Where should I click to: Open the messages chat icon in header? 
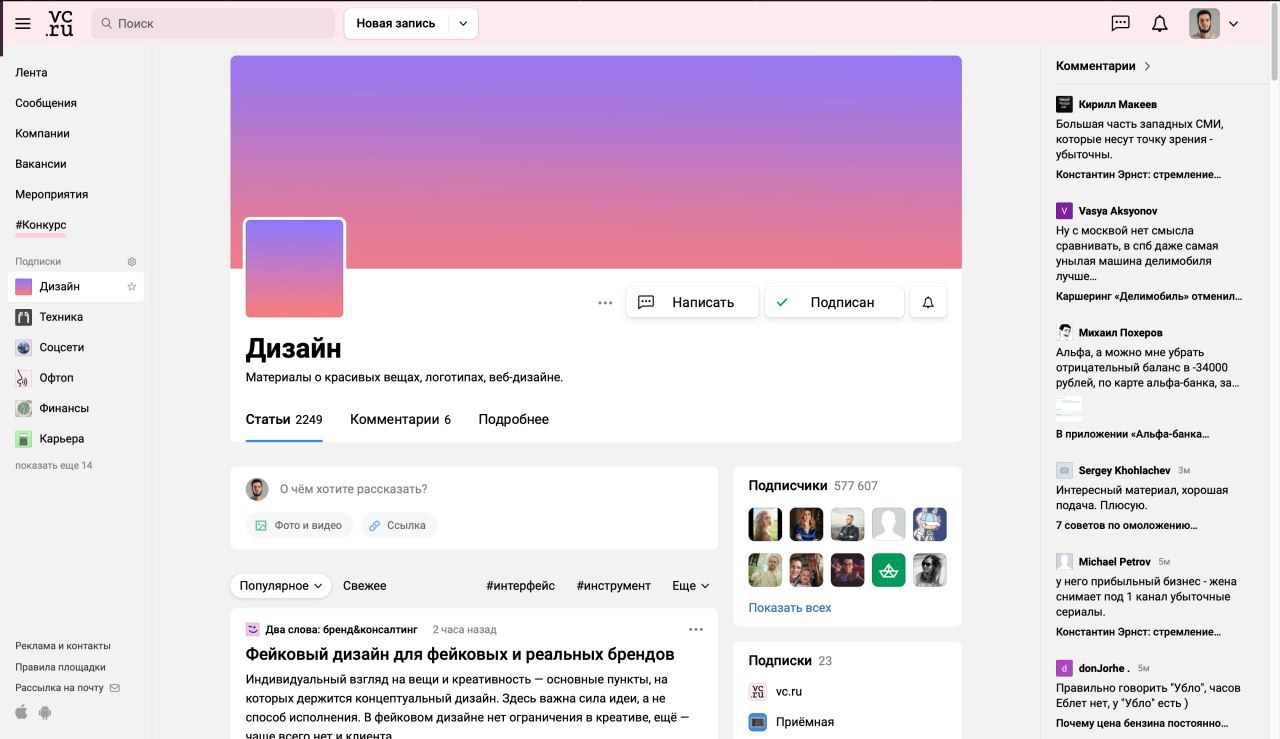(x=1121, y=24)
